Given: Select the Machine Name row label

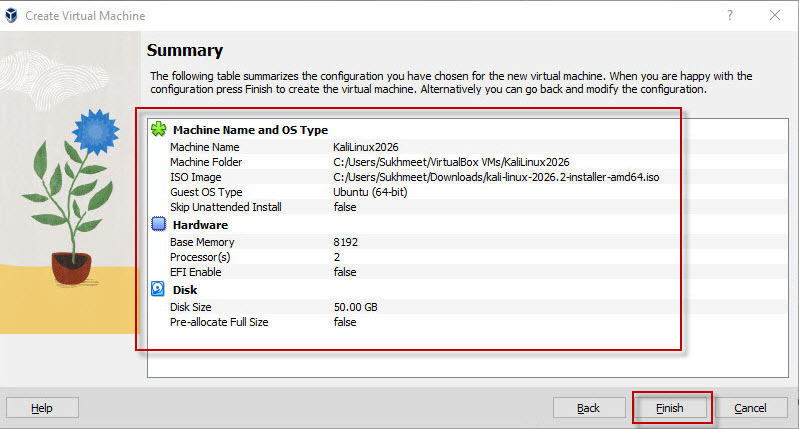Looking at the screenshot, I should [205, 147].
